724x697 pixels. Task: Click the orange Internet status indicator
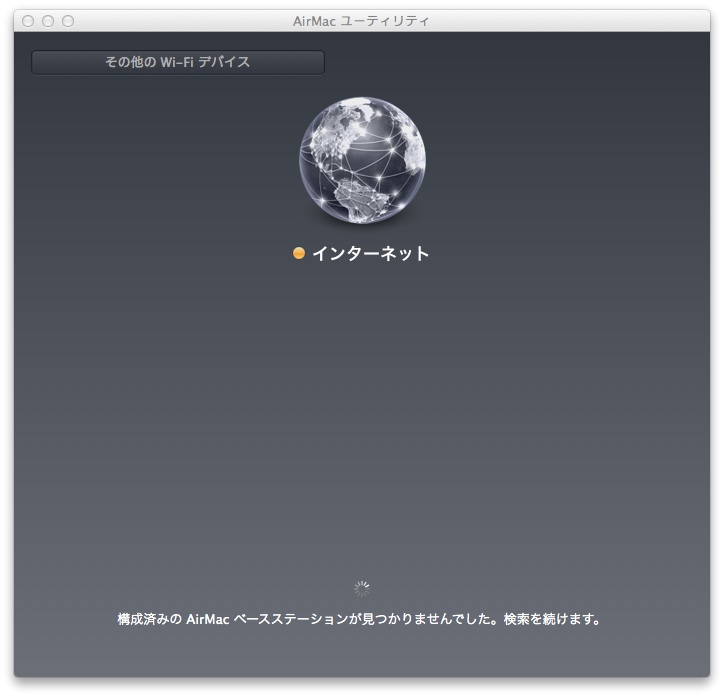[x=299, y=253]
